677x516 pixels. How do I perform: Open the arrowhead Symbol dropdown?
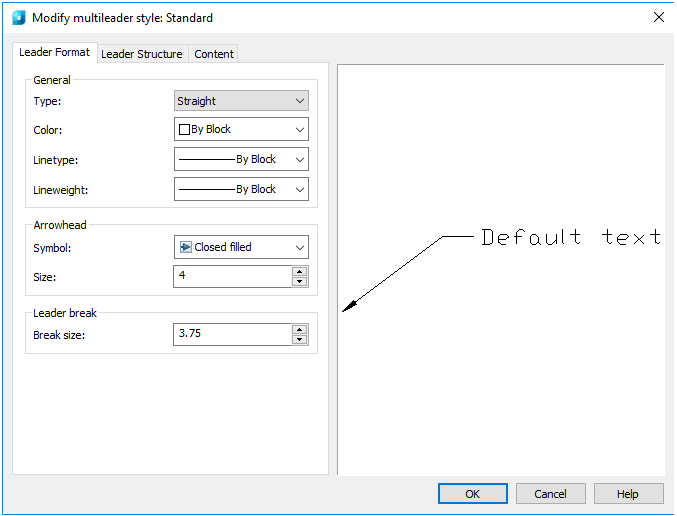pyautogui.click(x=241, y=247)
